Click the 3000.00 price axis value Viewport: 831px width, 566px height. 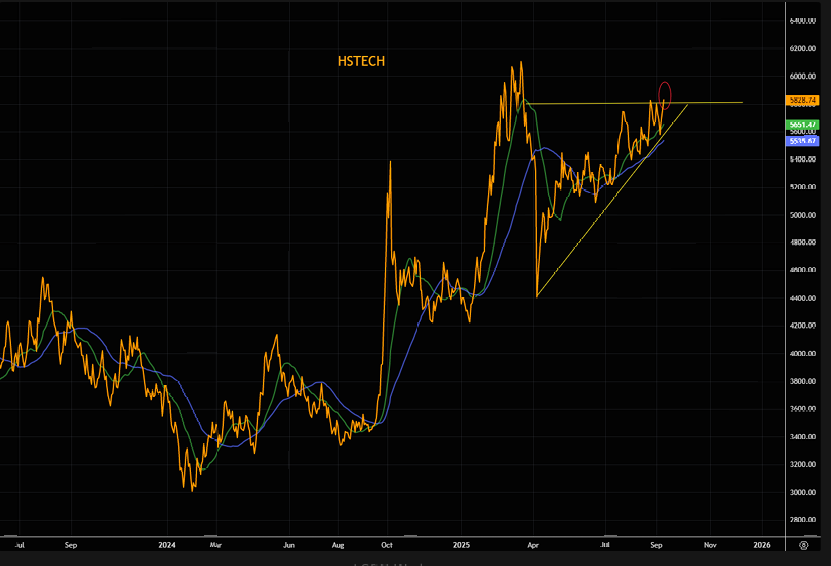tap(803, 492)
